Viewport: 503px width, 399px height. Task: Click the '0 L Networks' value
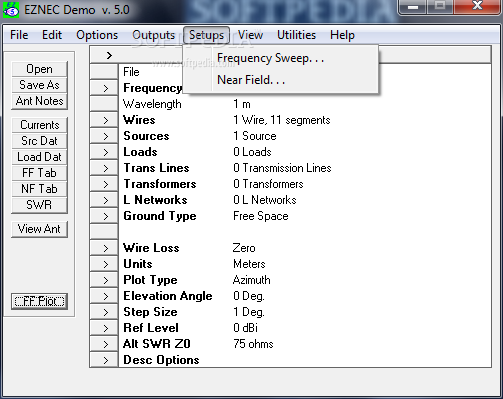[265, 200]
